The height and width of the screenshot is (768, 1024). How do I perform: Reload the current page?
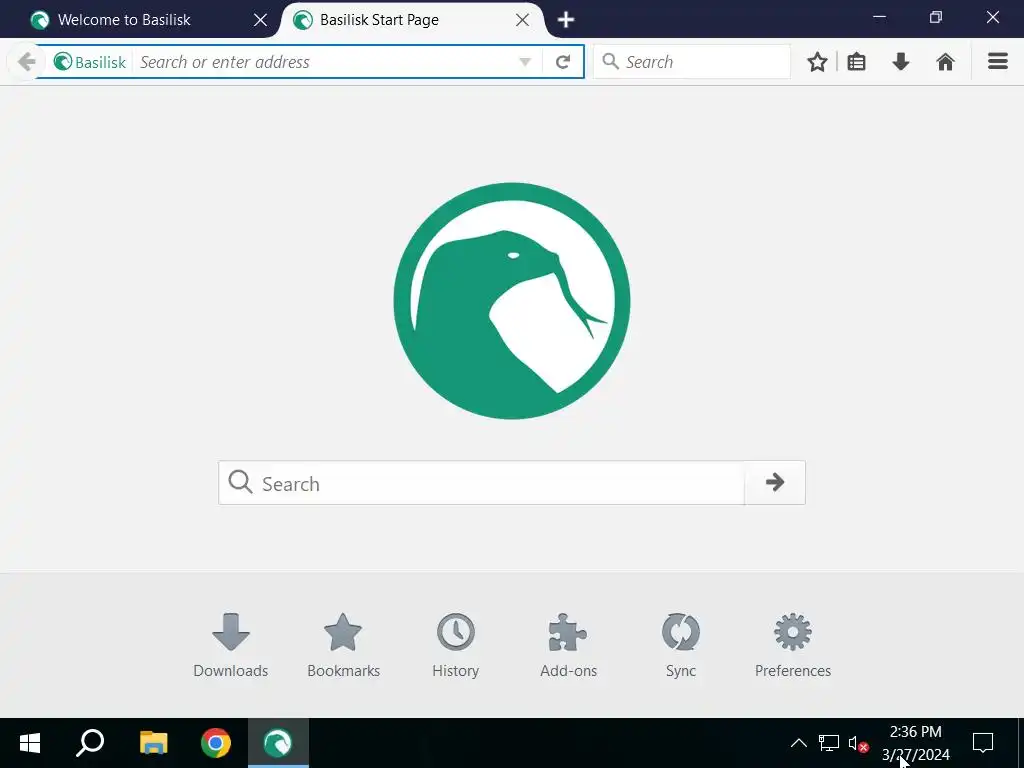pyautogui.click(x=562, y=62)
